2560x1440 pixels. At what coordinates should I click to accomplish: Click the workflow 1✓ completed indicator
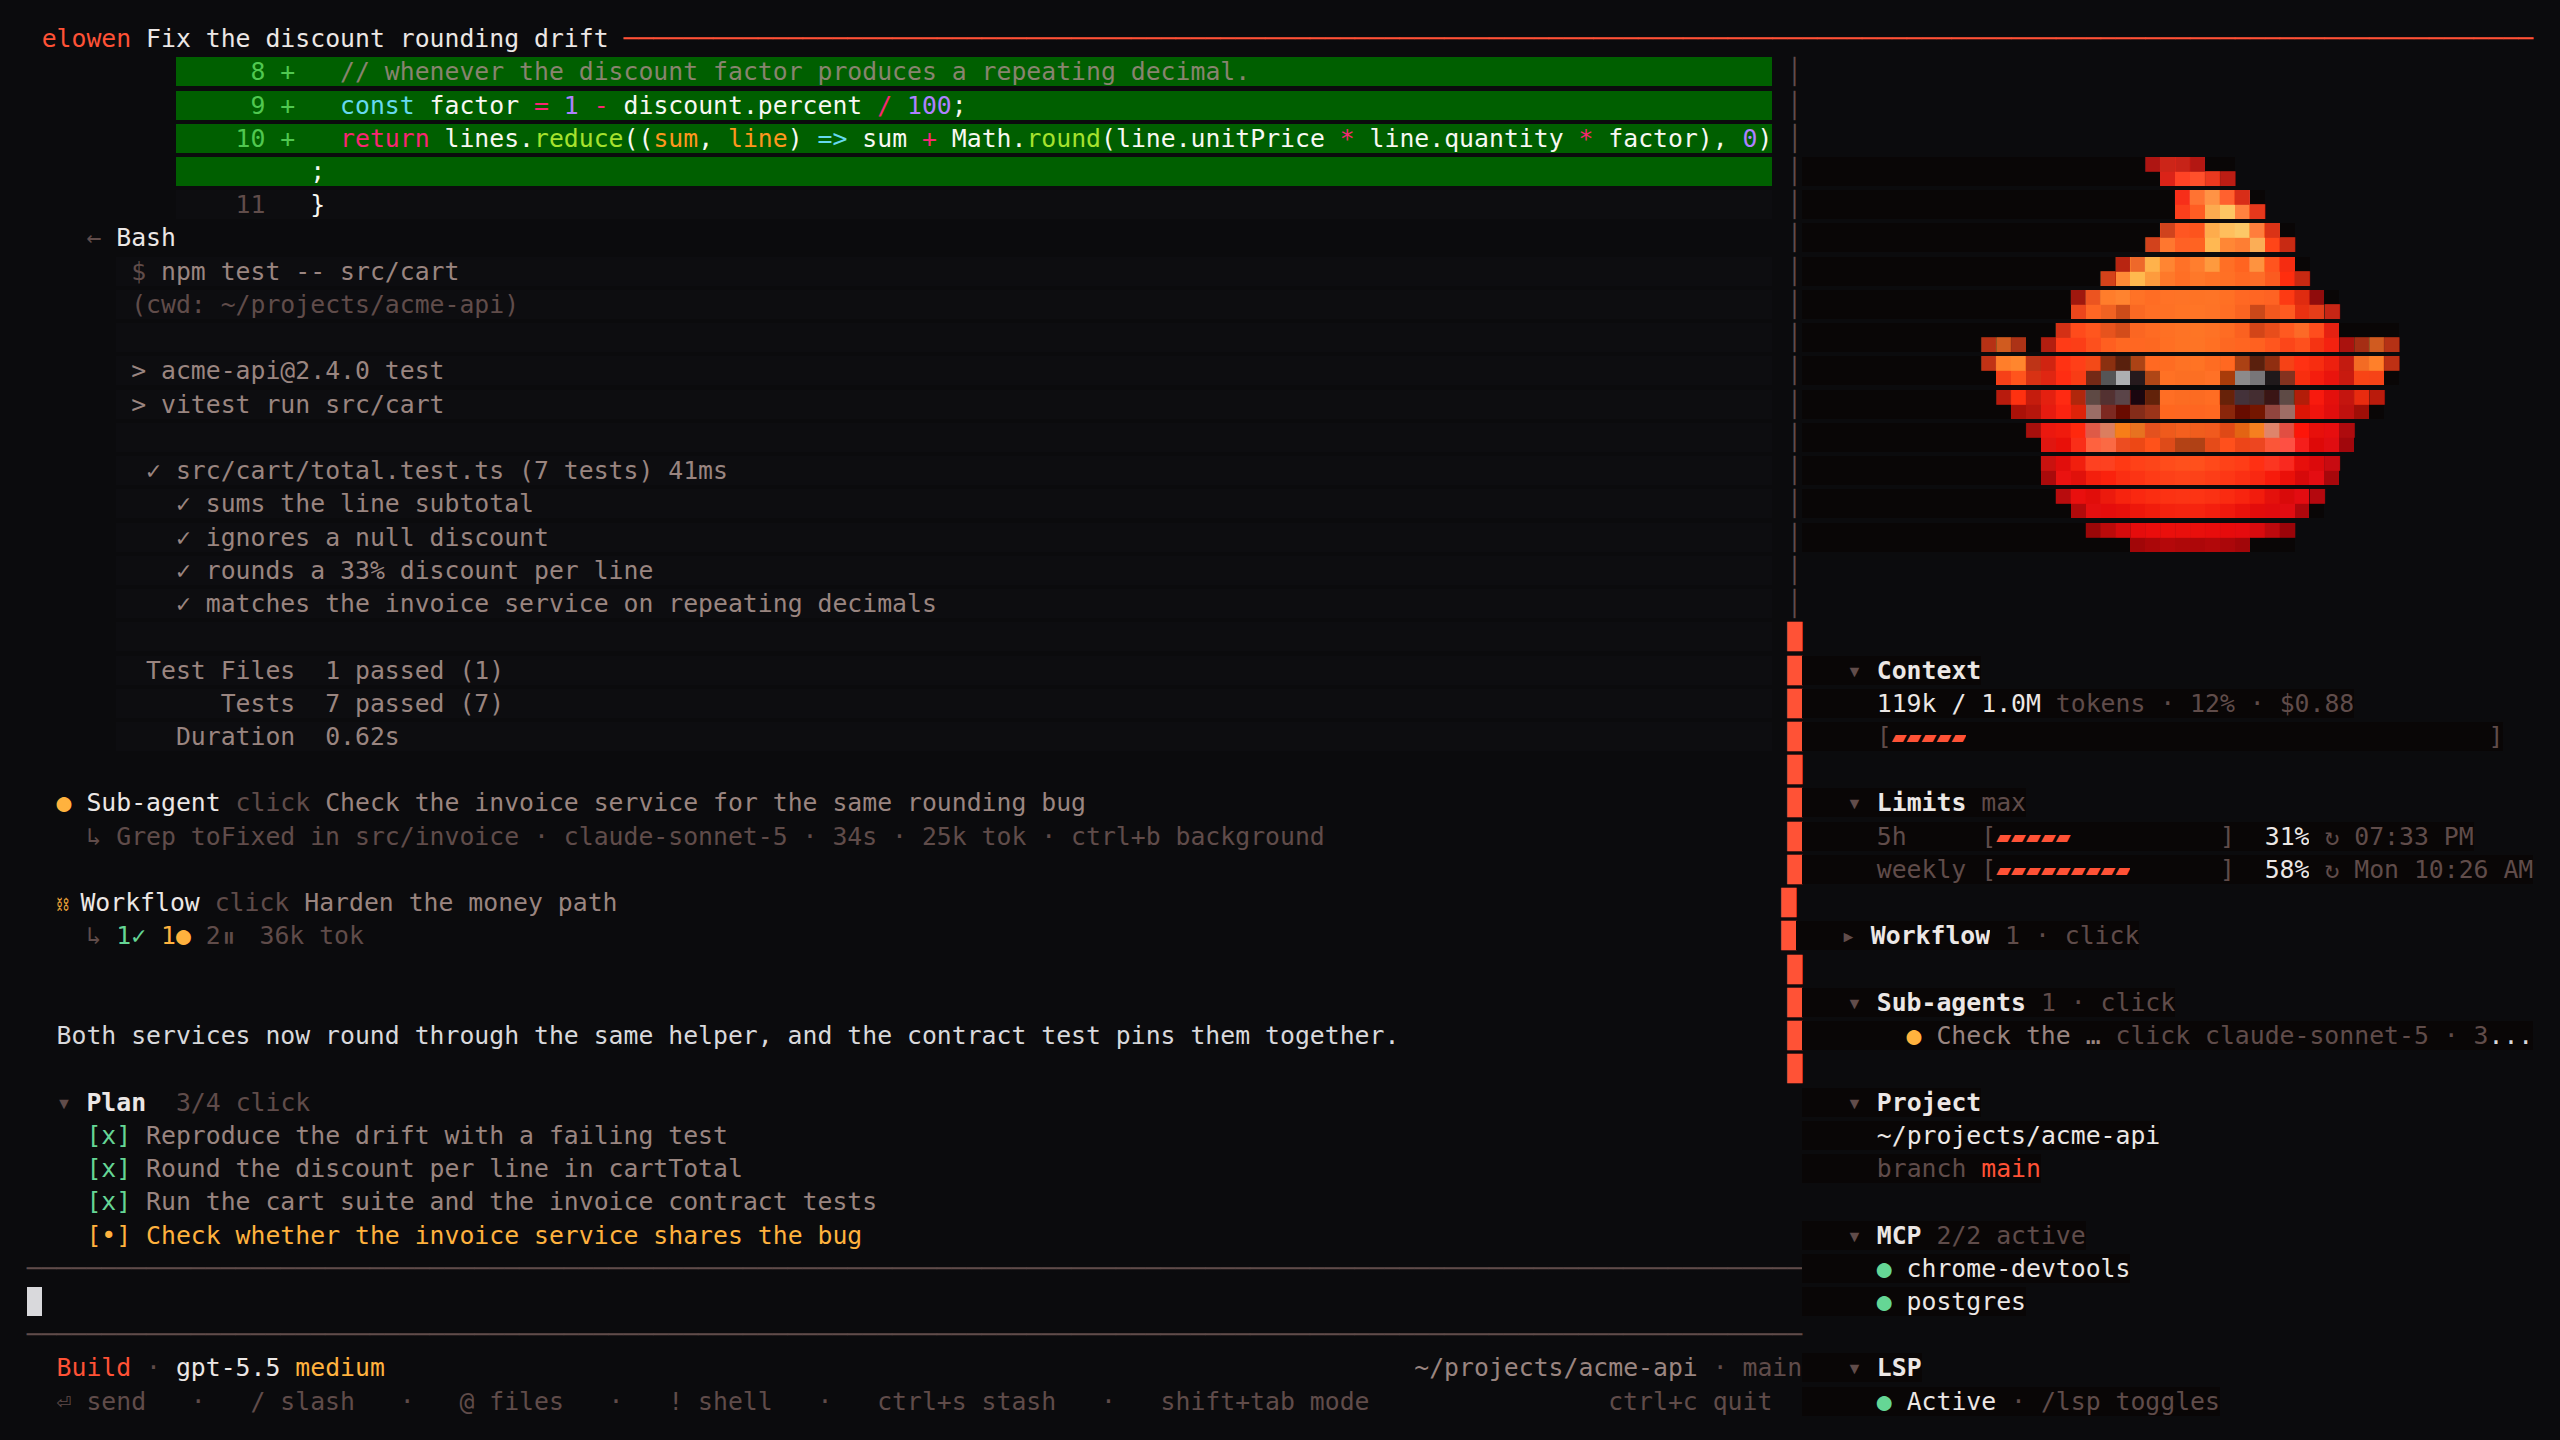131,936
